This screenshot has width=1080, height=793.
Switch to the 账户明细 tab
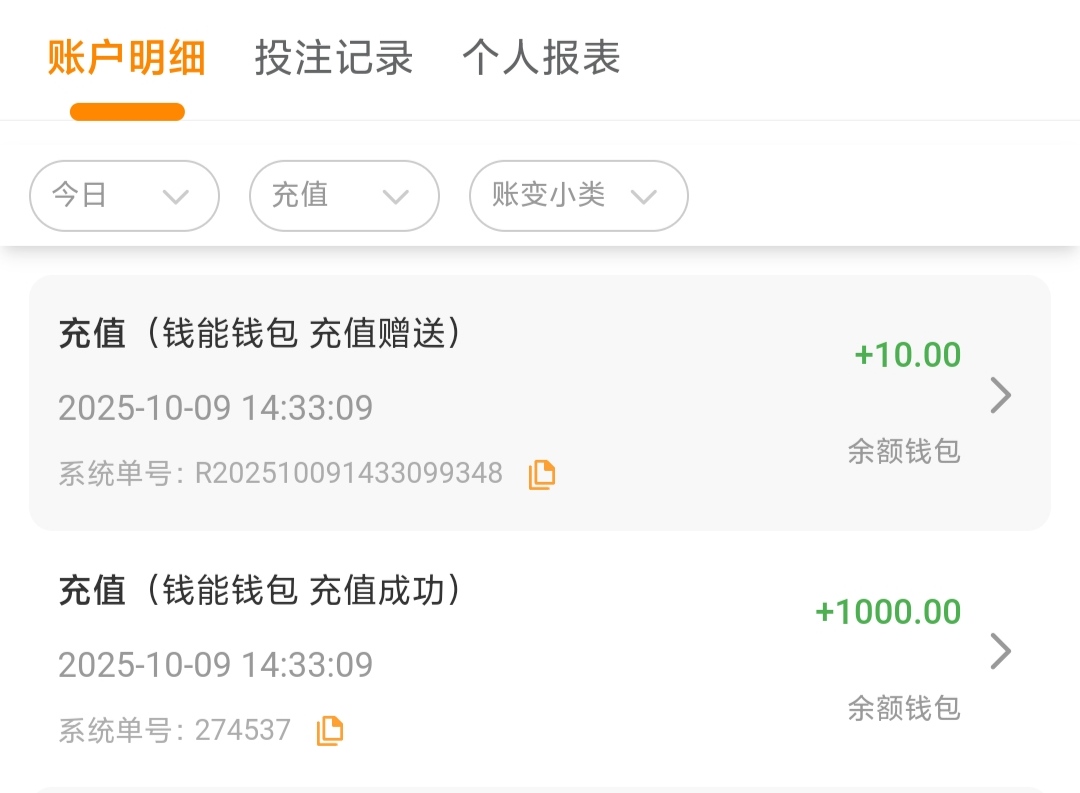coord(126,58)
